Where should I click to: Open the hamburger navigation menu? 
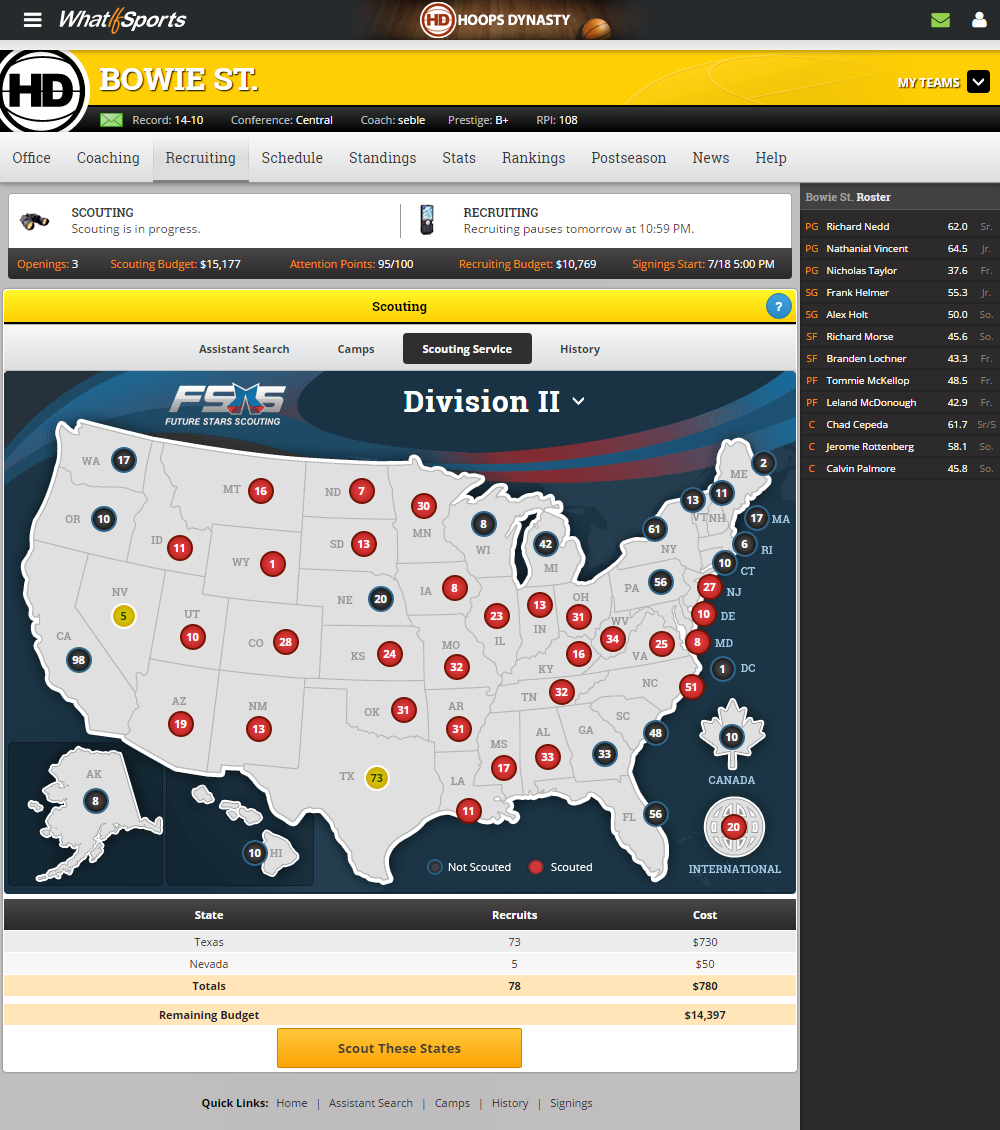click(x=33, y=20)
